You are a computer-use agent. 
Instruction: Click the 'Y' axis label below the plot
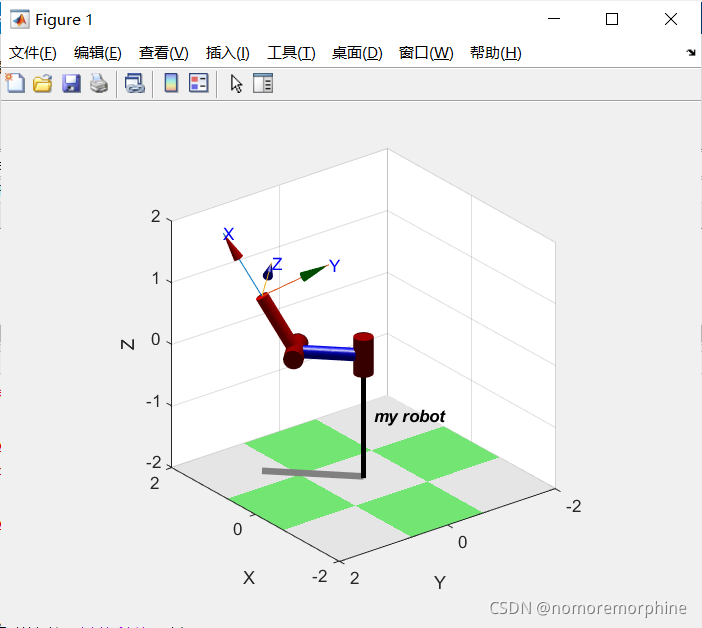coord(440,583)
